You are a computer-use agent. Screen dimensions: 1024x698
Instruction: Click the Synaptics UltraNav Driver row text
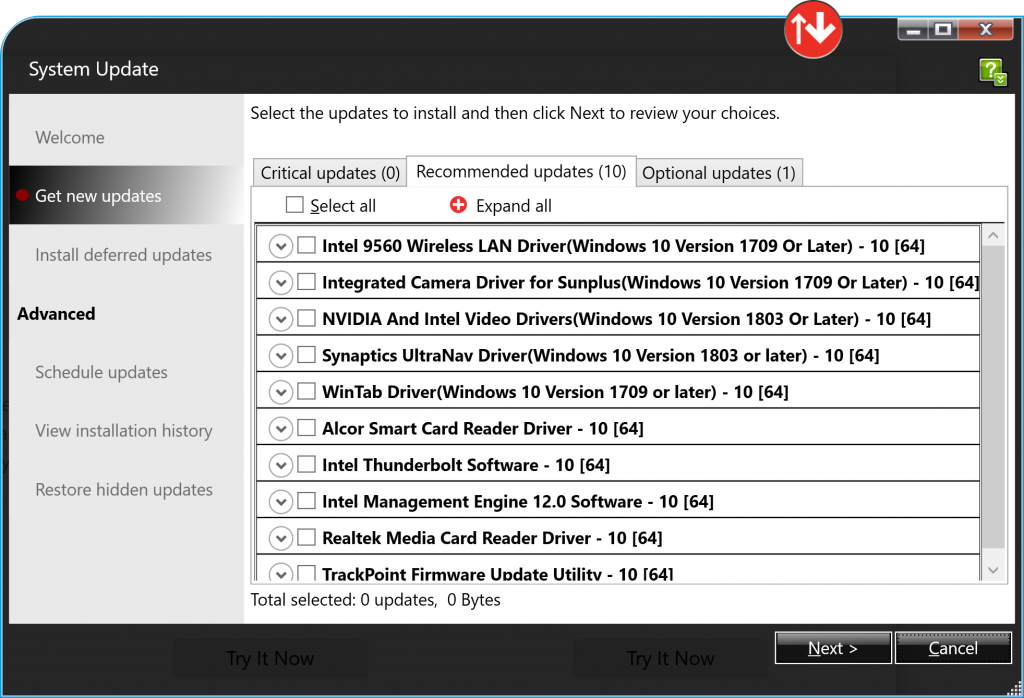click(x=601, y=355)
